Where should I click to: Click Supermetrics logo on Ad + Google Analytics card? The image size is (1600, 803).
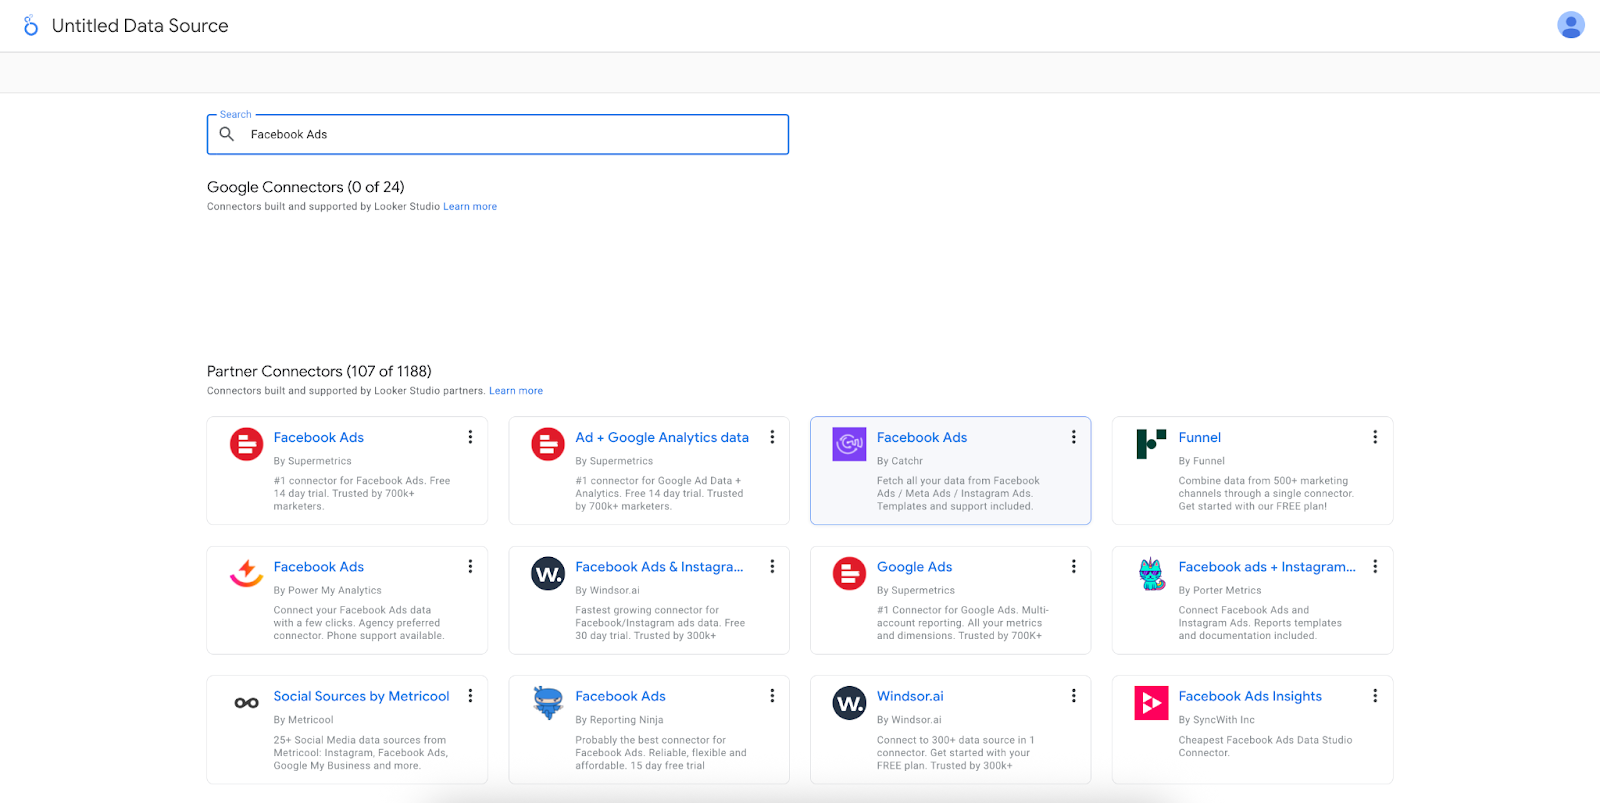tap(548, 444)
